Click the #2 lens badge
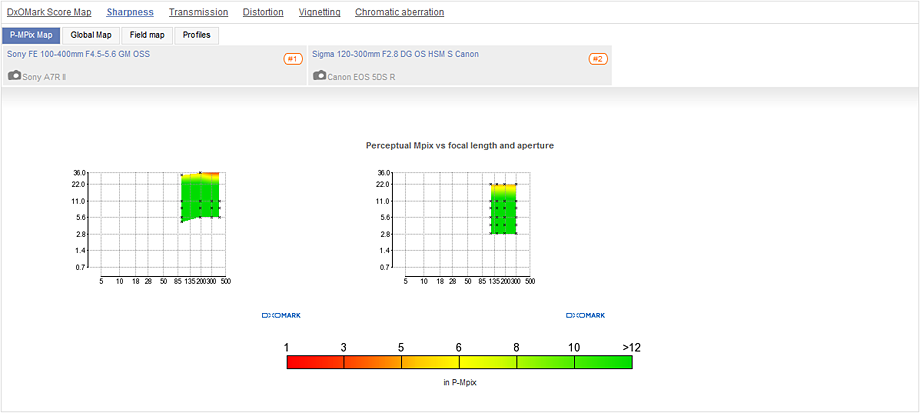Viewport: 920px width, 413px height. [x=598, y=59]
